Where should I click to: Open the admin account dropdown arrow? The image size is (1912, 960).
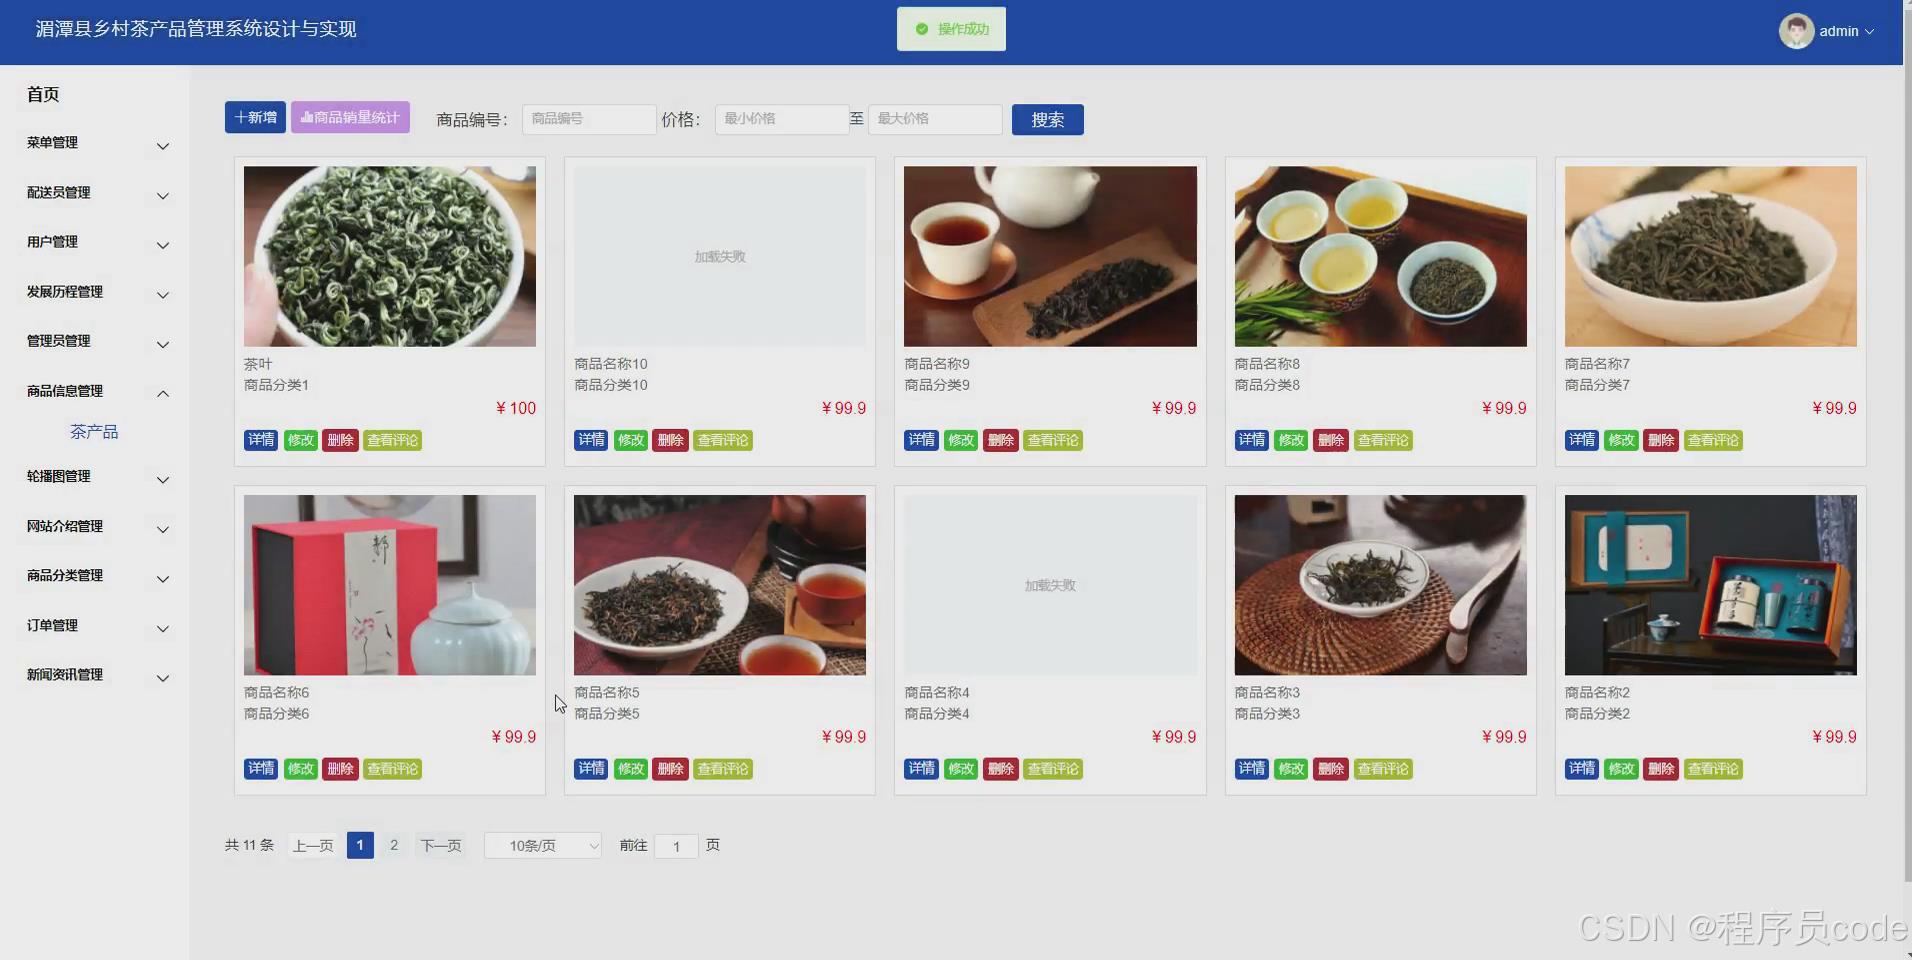[1870, 32]
